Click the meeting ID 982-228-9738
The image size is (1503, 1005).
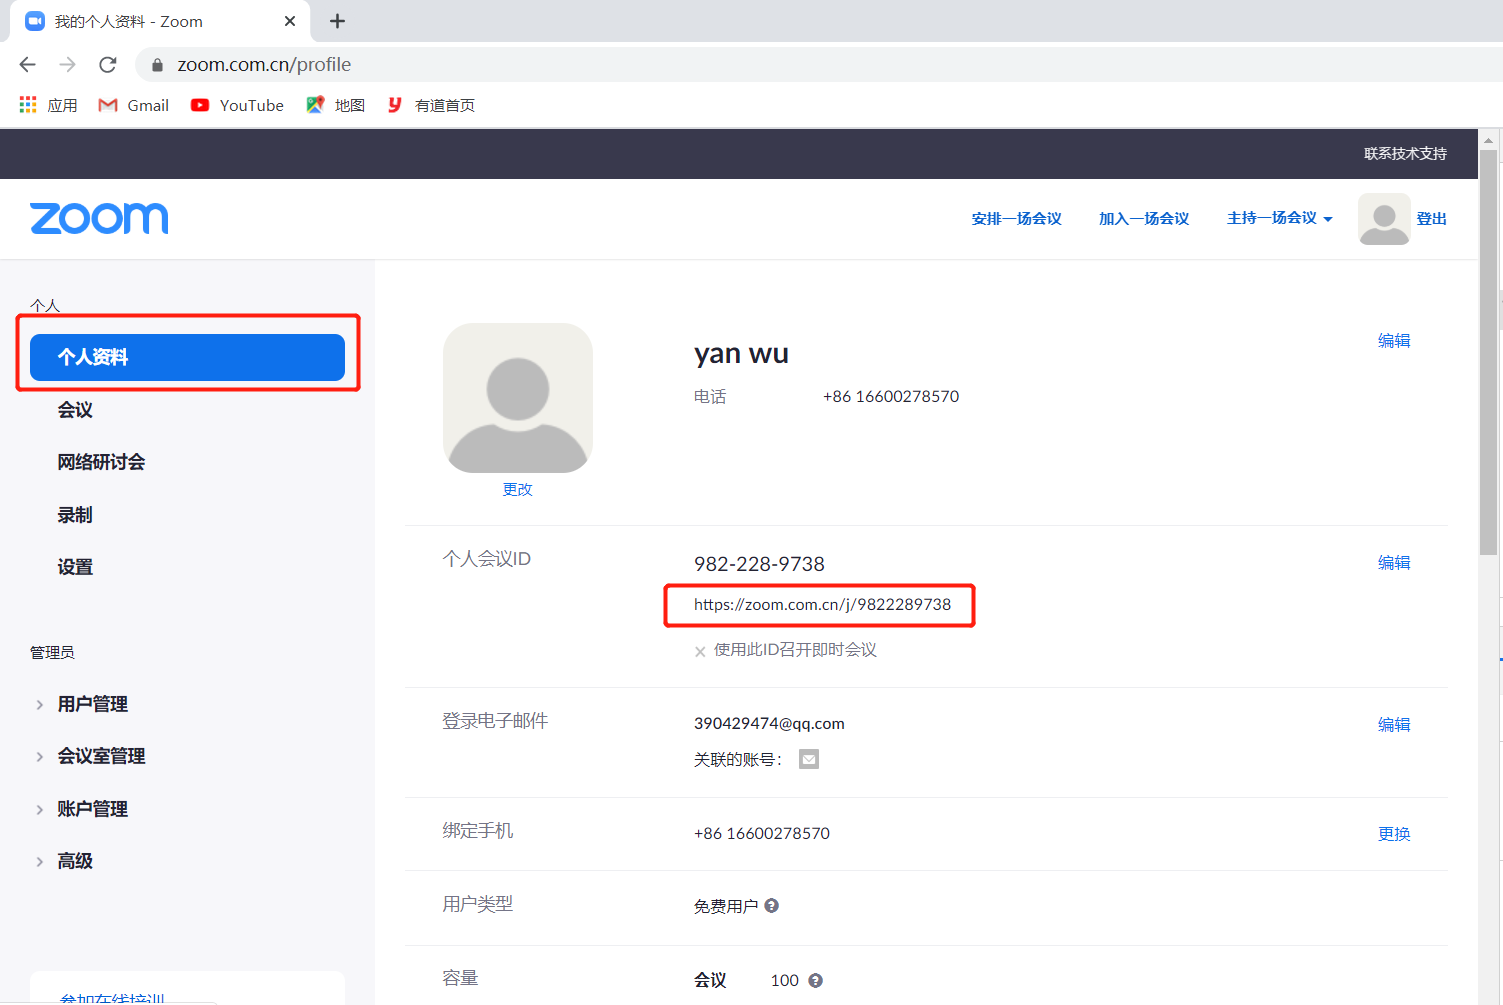[759, 564]
